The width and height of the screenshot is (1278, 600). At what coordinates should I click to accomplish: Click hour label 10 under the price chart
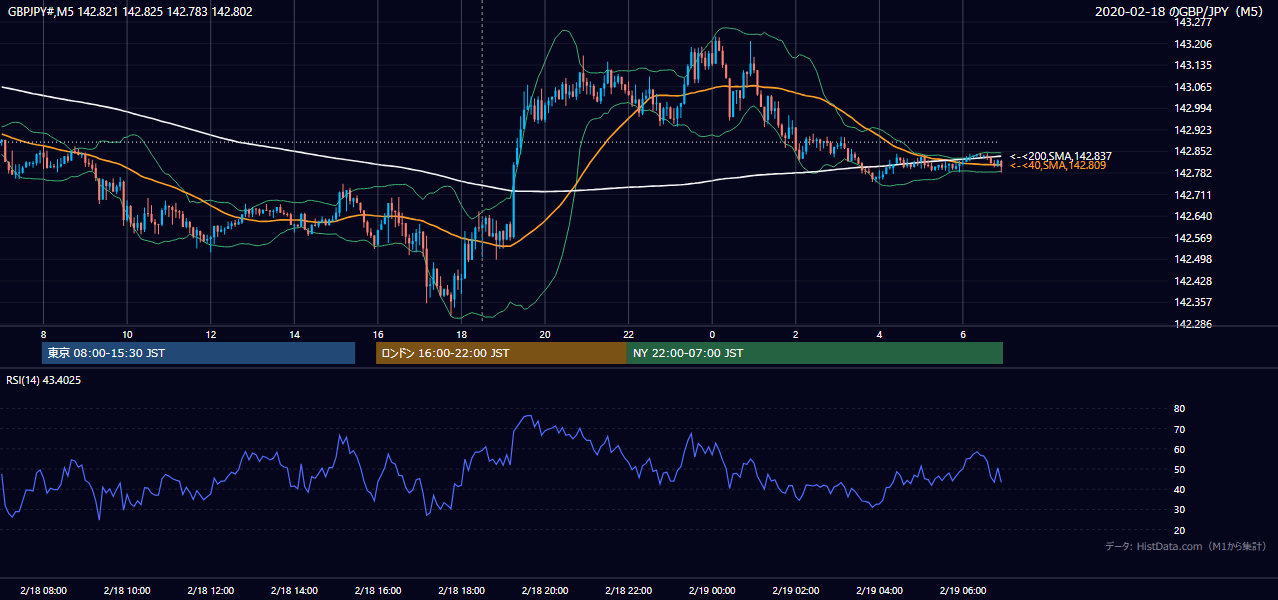127,334
